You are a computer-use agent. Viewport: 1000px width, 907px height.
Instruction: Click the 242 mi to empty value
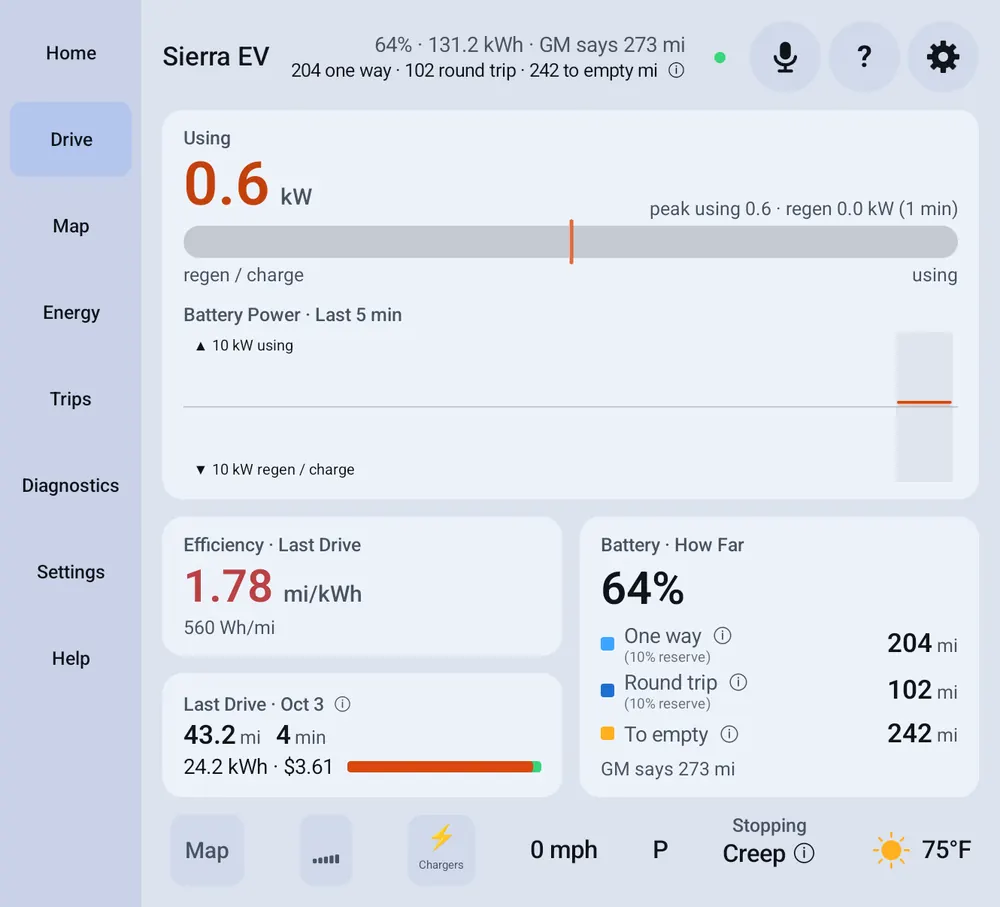tap(922, 734)
